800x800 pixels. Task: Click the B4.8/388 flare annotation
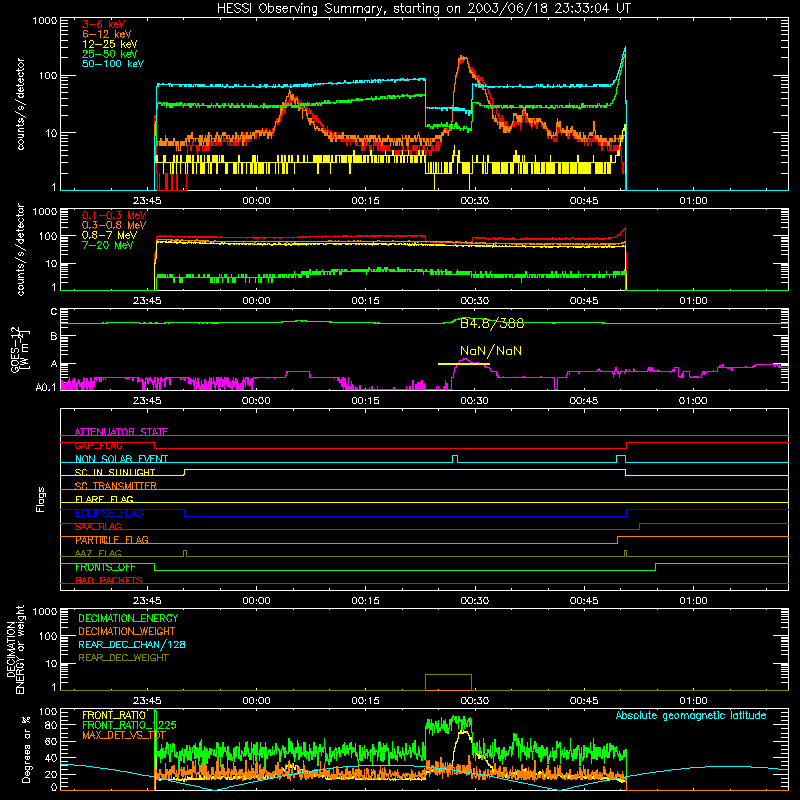491,323
